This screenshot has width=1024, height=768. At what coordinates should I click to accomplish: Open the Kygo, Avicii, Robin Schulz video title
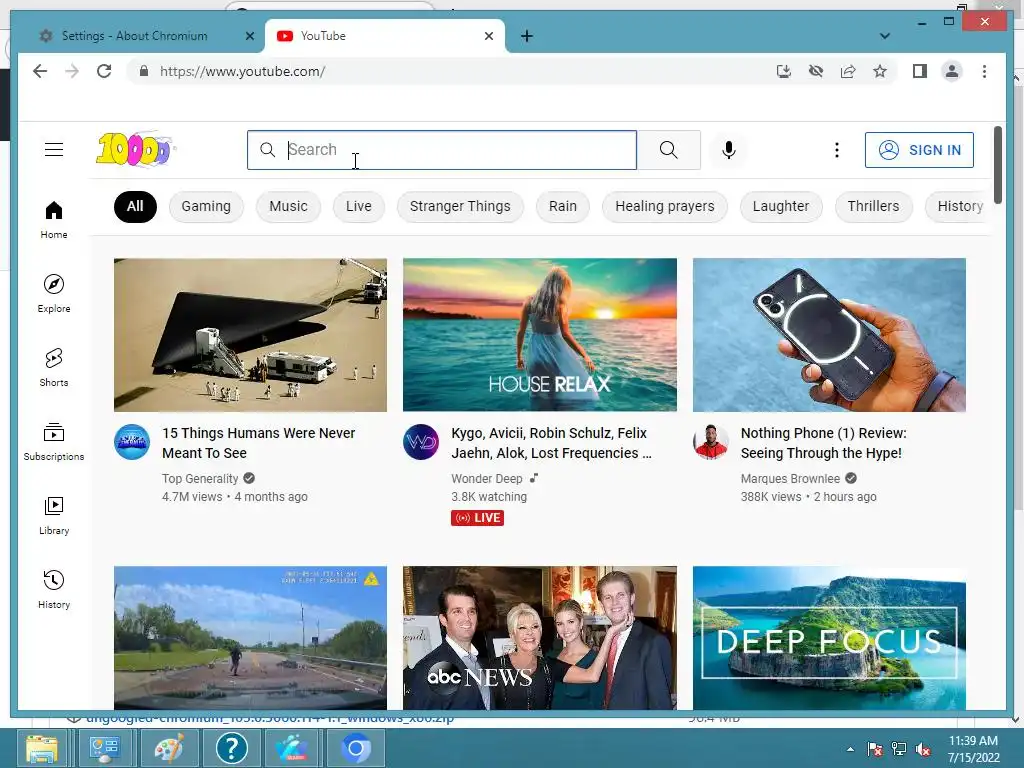(x=551, y=443)
